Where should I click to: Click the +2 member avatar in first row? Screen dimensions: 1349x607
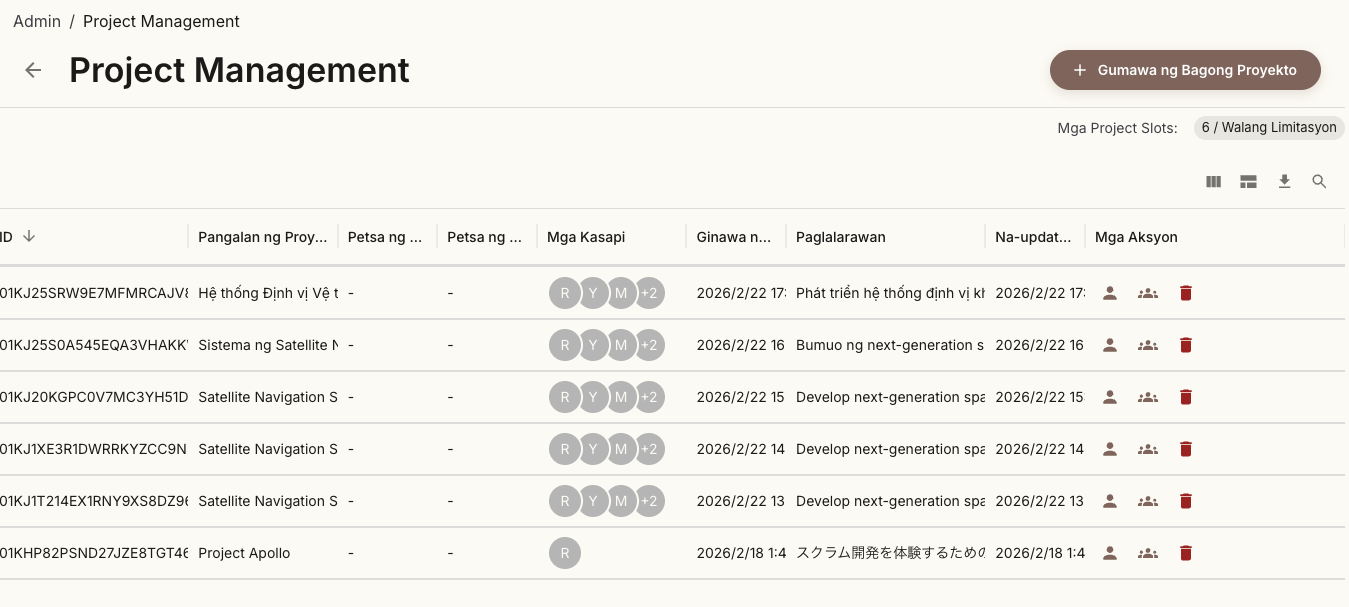point(649,293)
